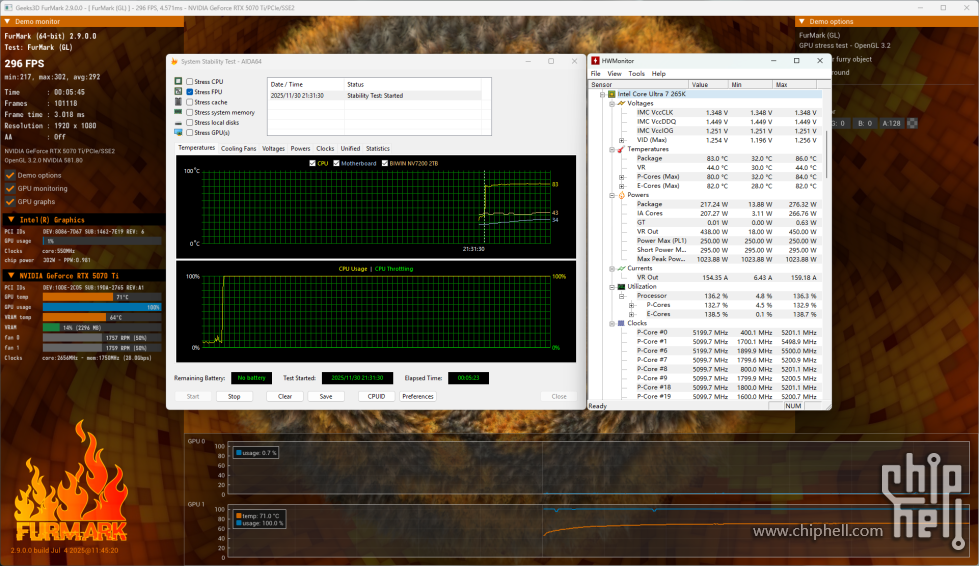Enable the Stress CPU checkbox
Viewport: 979px width, 566px height.
(x=190, y=81)
